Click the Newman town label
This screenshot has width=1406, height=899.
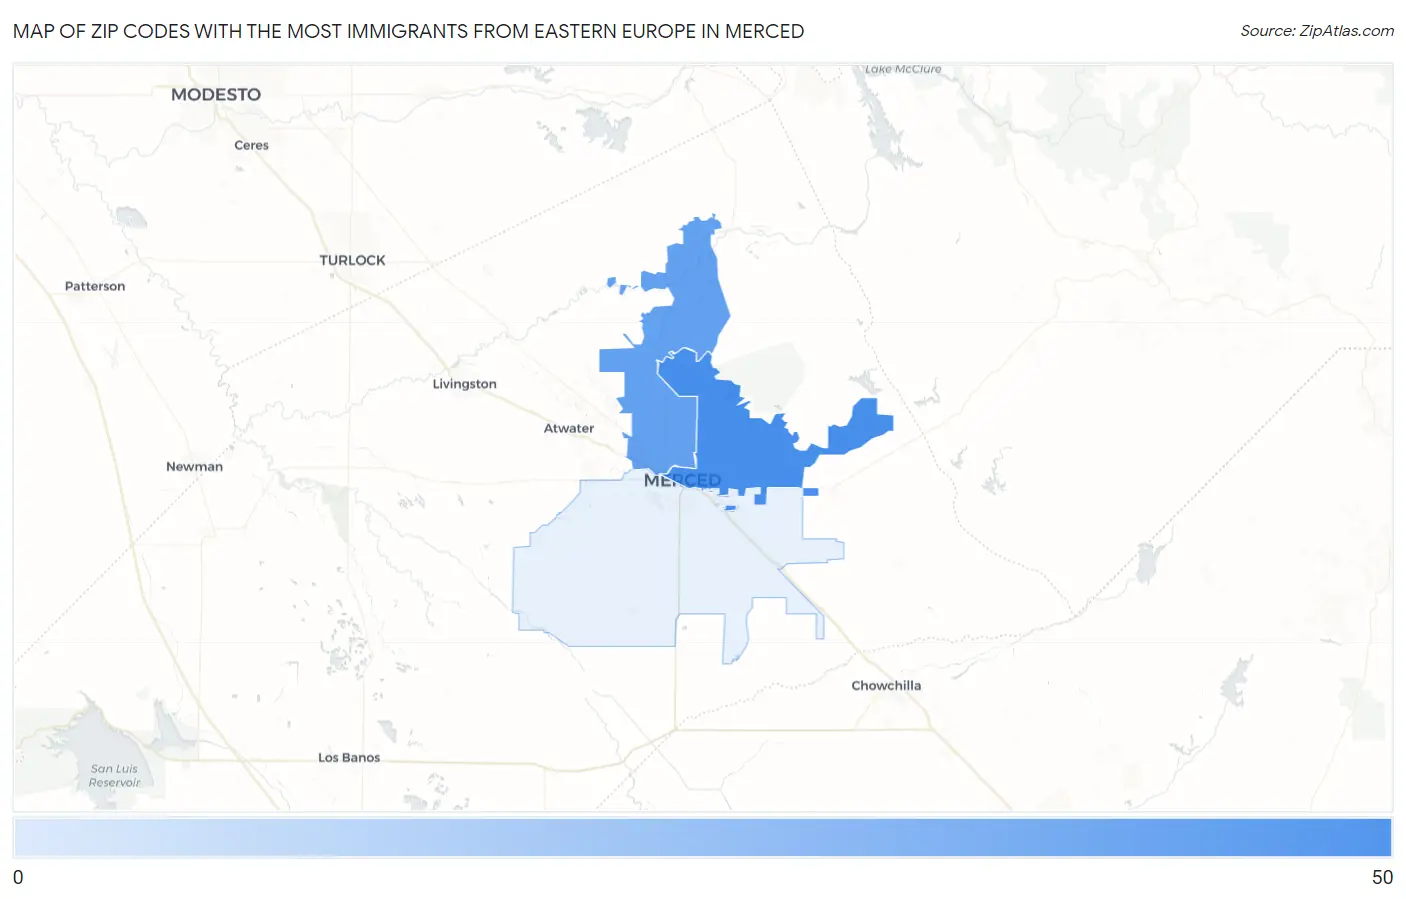(x=194, y=466)
